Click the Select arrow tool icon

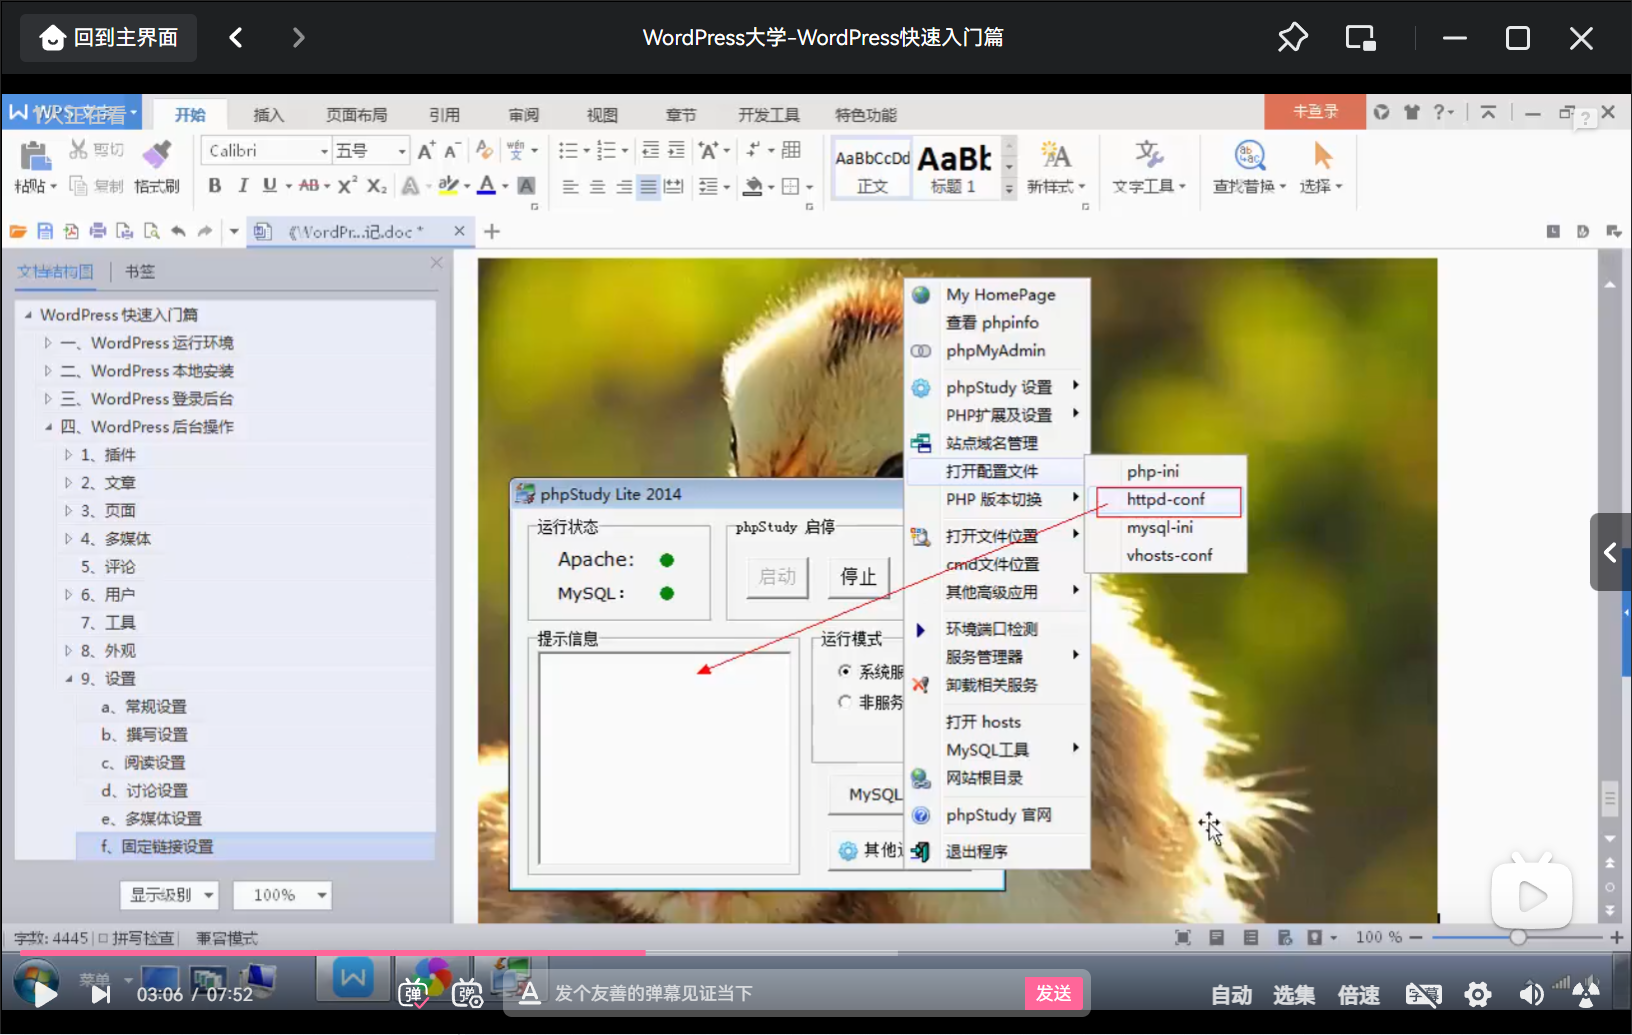(1322, 156)
